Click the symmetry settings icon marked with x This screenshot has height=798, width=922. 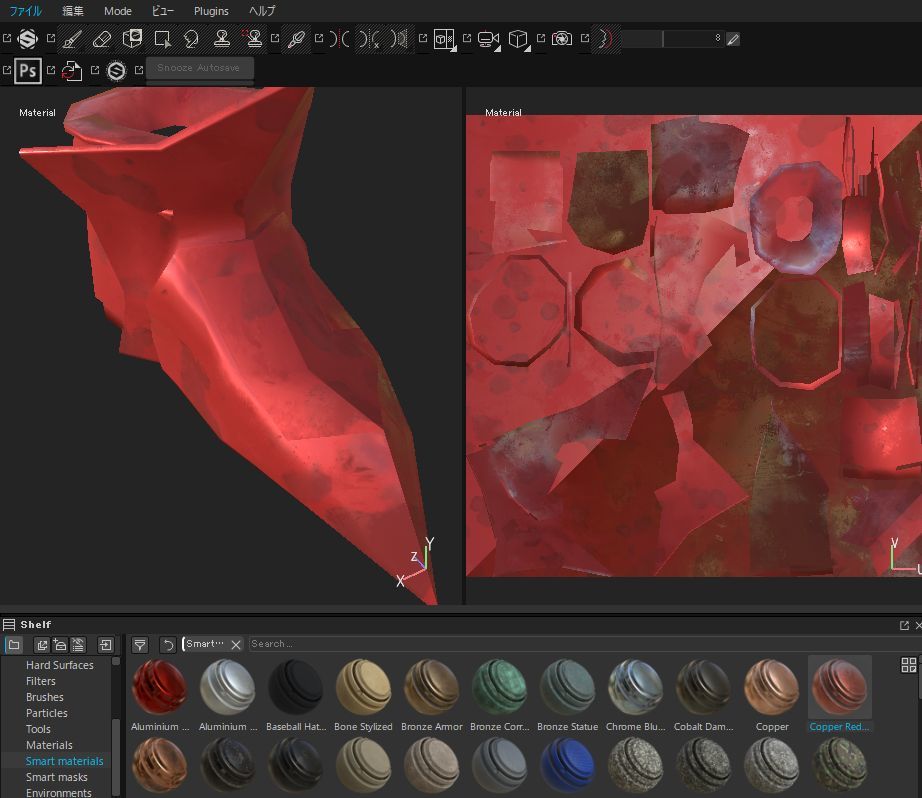pyautogui.click(x=370, y=39)
